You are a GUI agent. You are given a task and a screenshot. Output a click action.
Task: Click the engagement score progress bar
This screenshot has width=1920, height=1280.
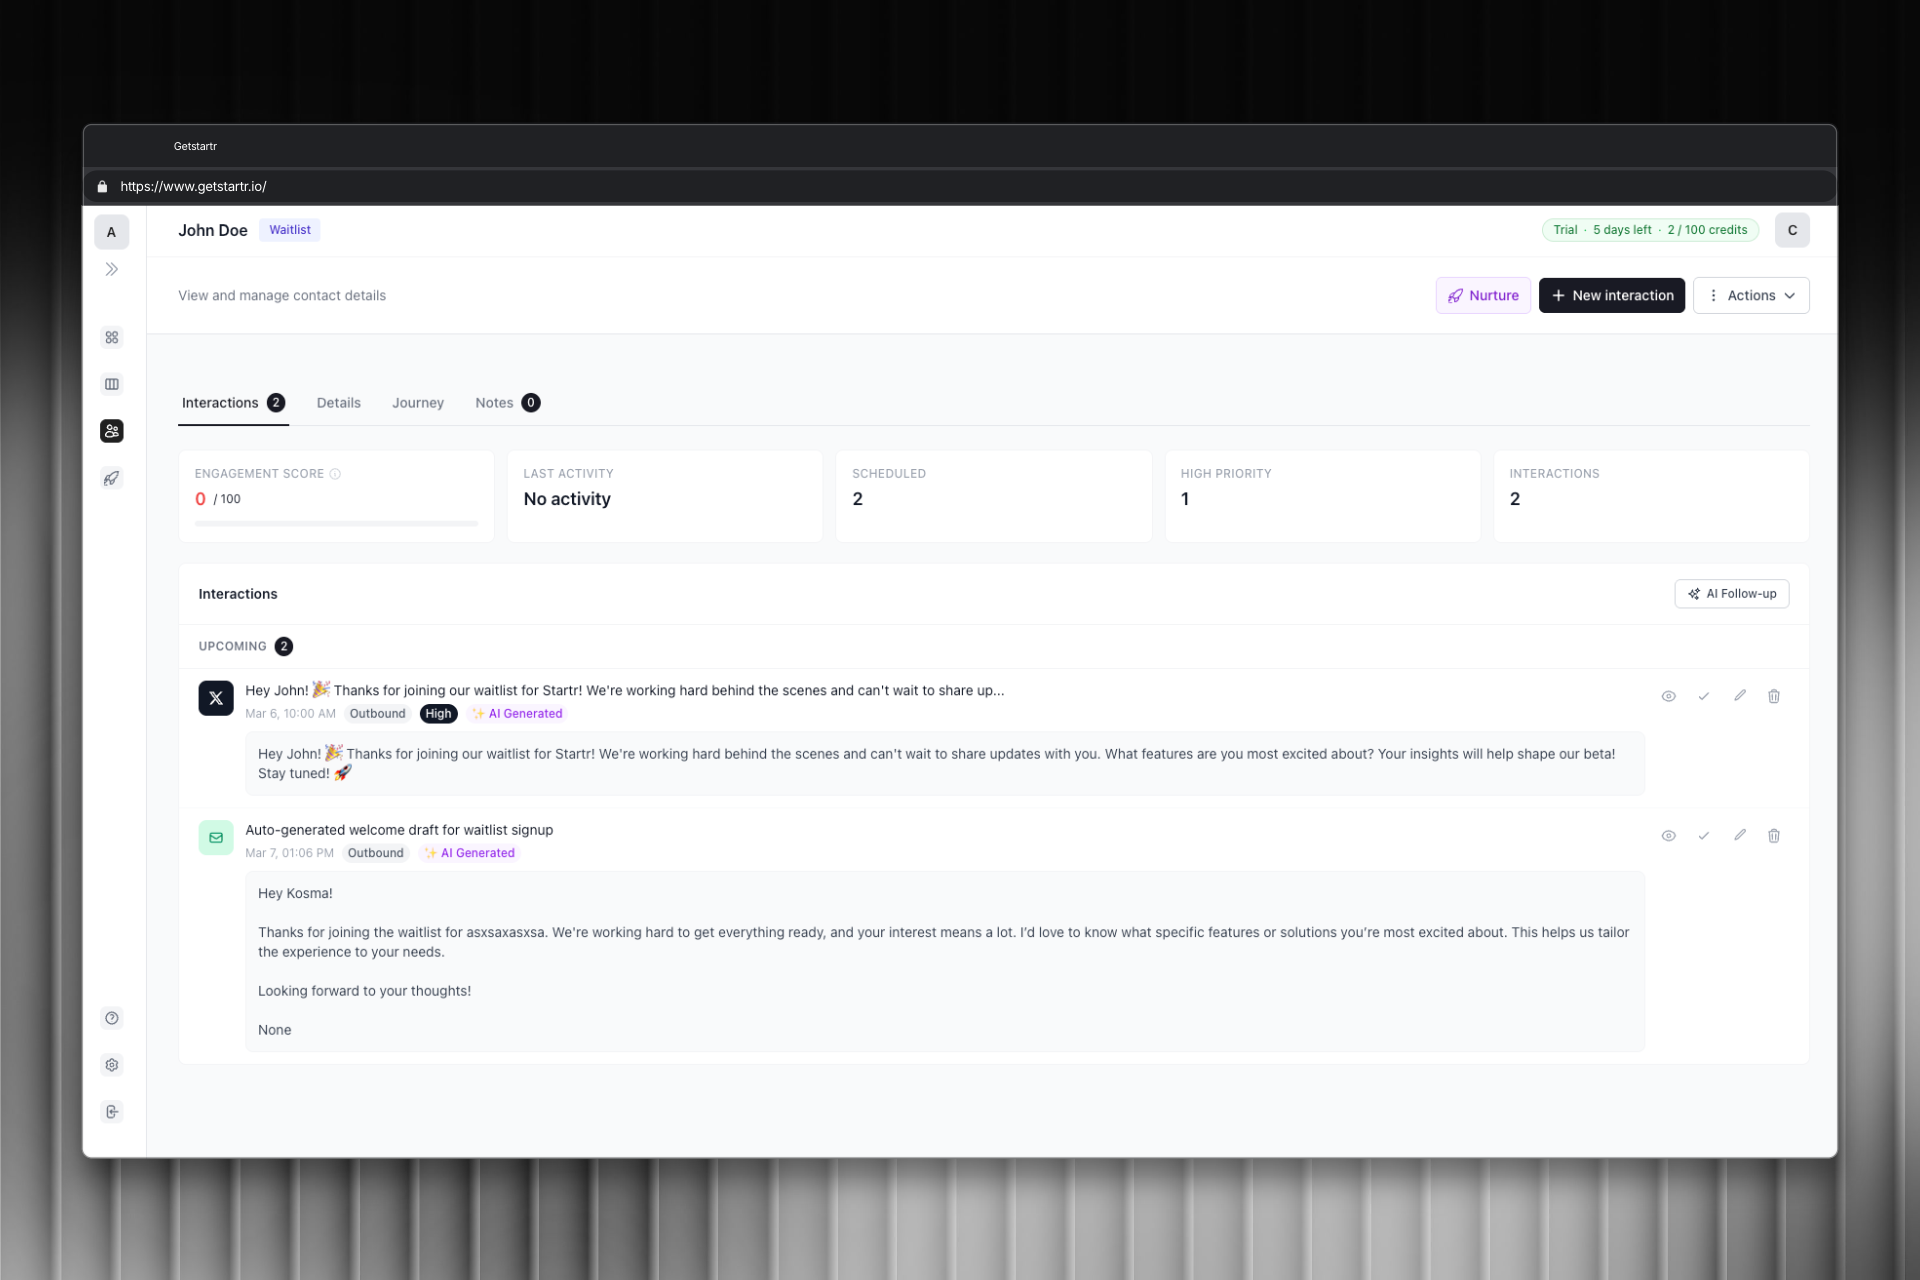click(336, 523)
